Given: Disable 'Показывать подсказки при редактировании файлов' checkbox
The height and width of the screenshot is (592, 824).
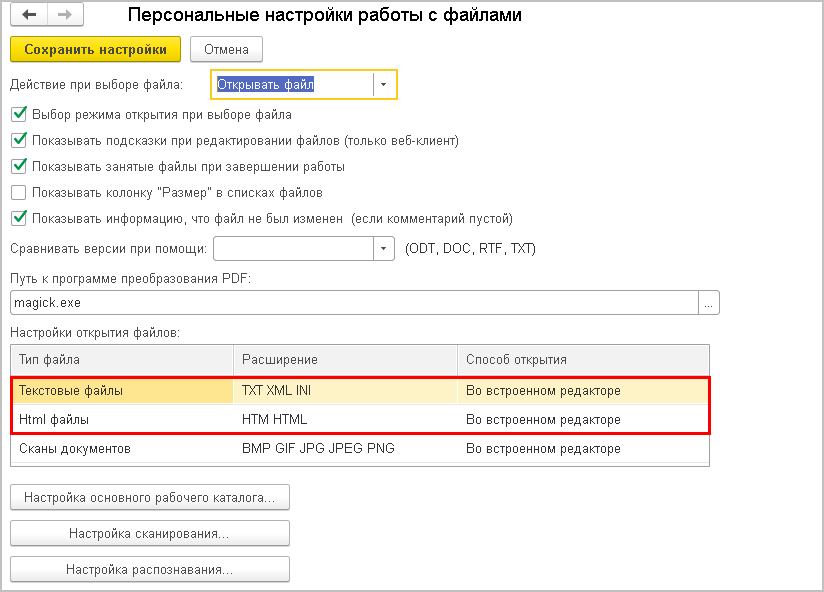Looking at the screenshot, I should pyautogui.click(x=18, y=141).
